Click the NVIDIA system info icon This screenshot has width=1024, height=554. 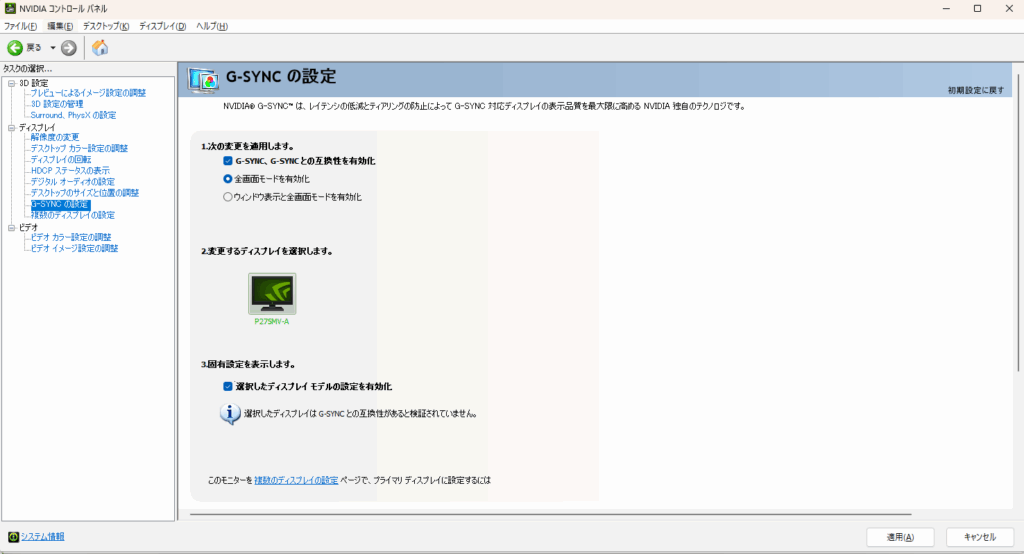click(13, 537)
